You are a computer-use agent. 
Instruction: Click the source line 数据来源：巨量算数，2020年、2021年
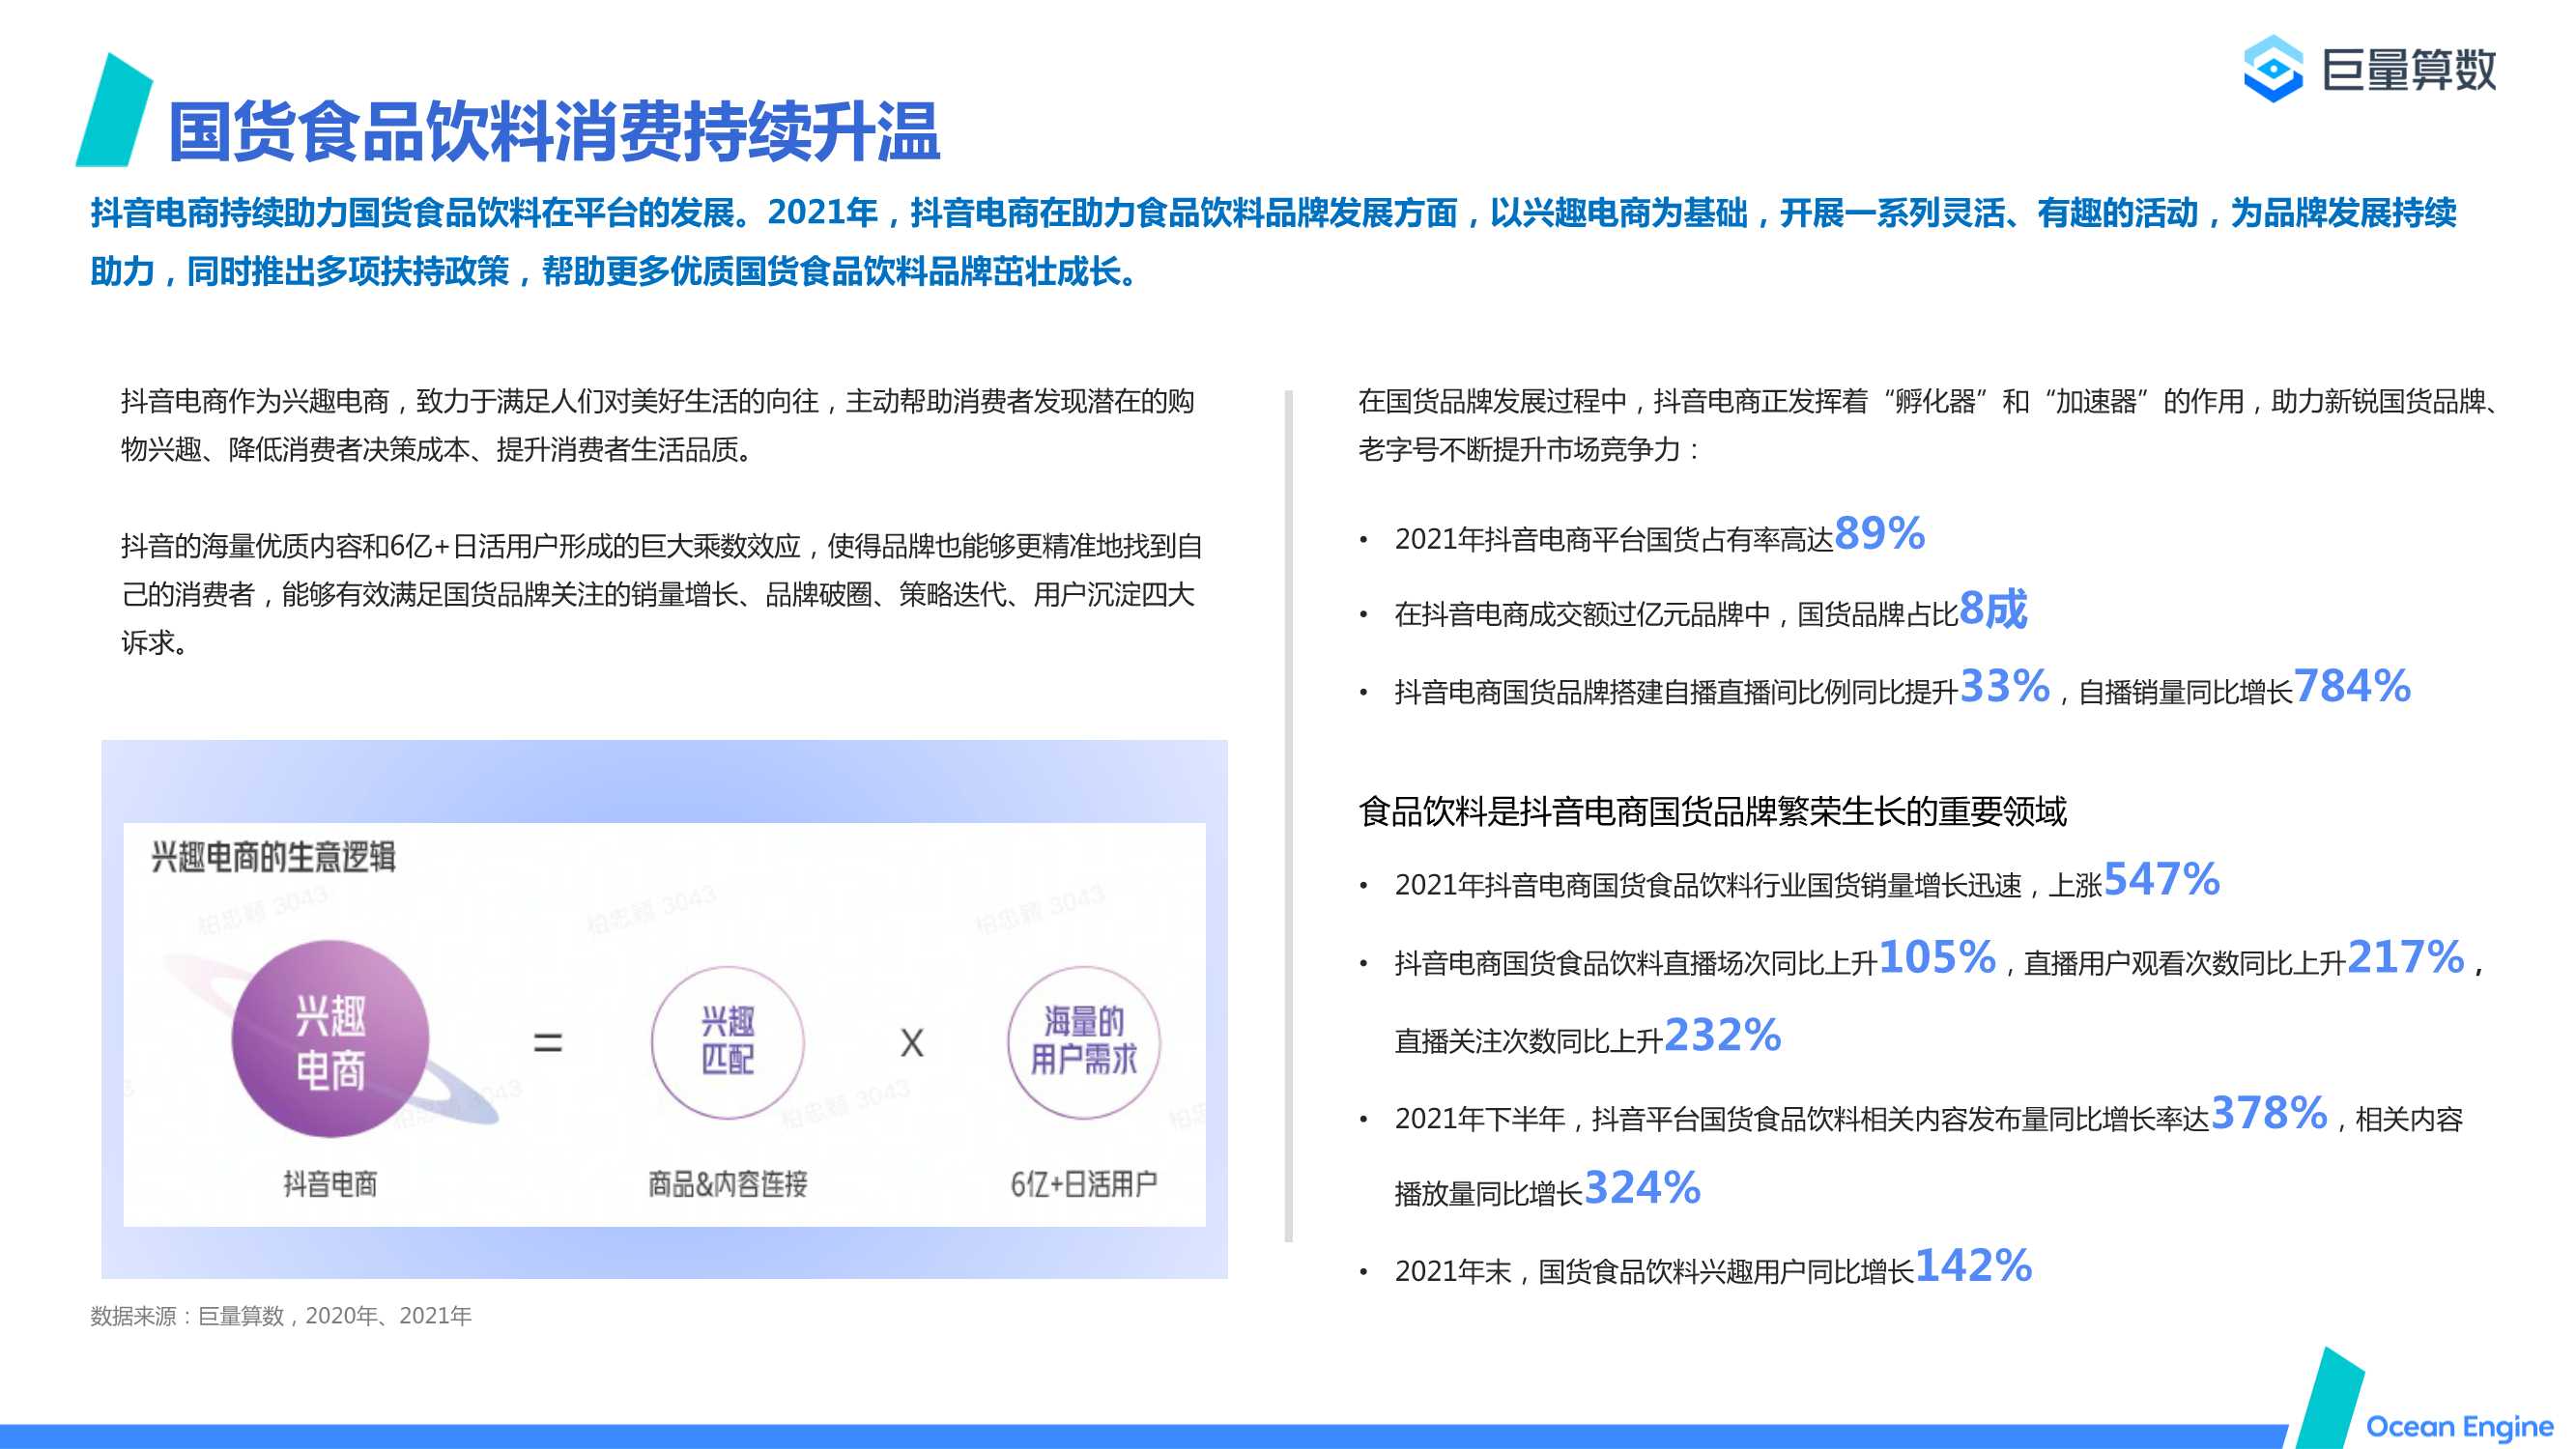pyautogui.click(x=281, y=1316)
